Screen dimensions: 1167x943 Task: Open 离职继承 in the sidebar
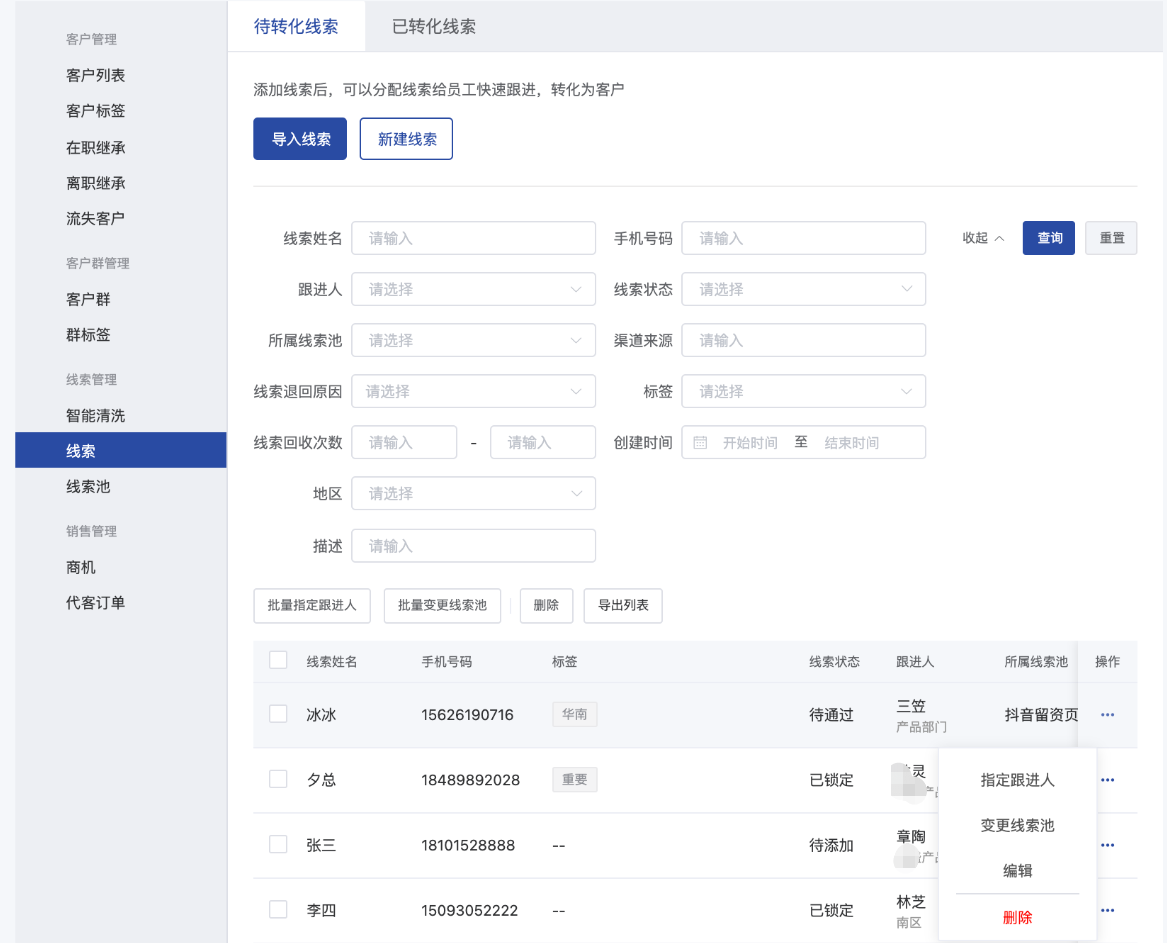pyautogui.click(x=95, y=183)
